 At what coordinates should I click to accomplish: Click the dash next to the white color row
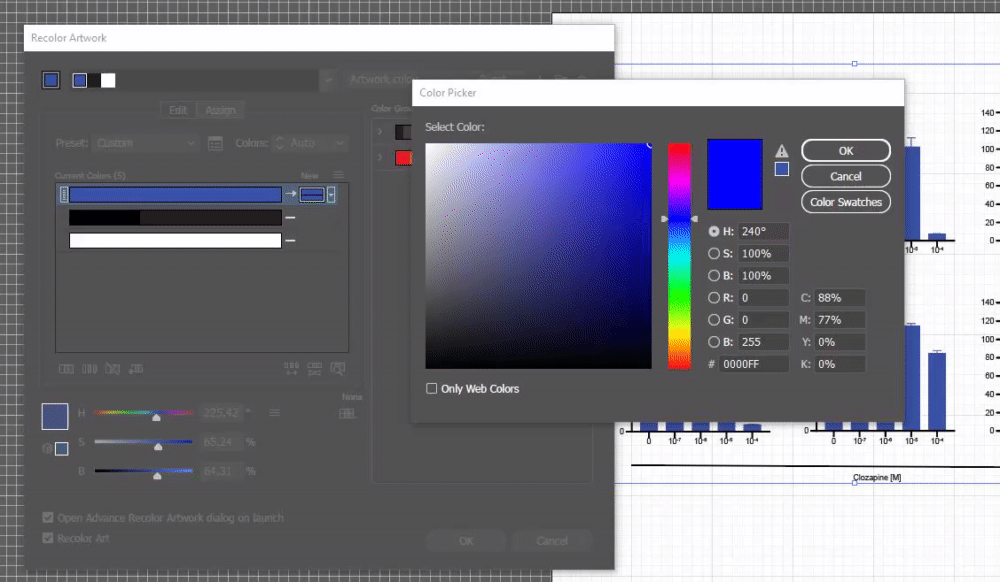tap(290, 240)
